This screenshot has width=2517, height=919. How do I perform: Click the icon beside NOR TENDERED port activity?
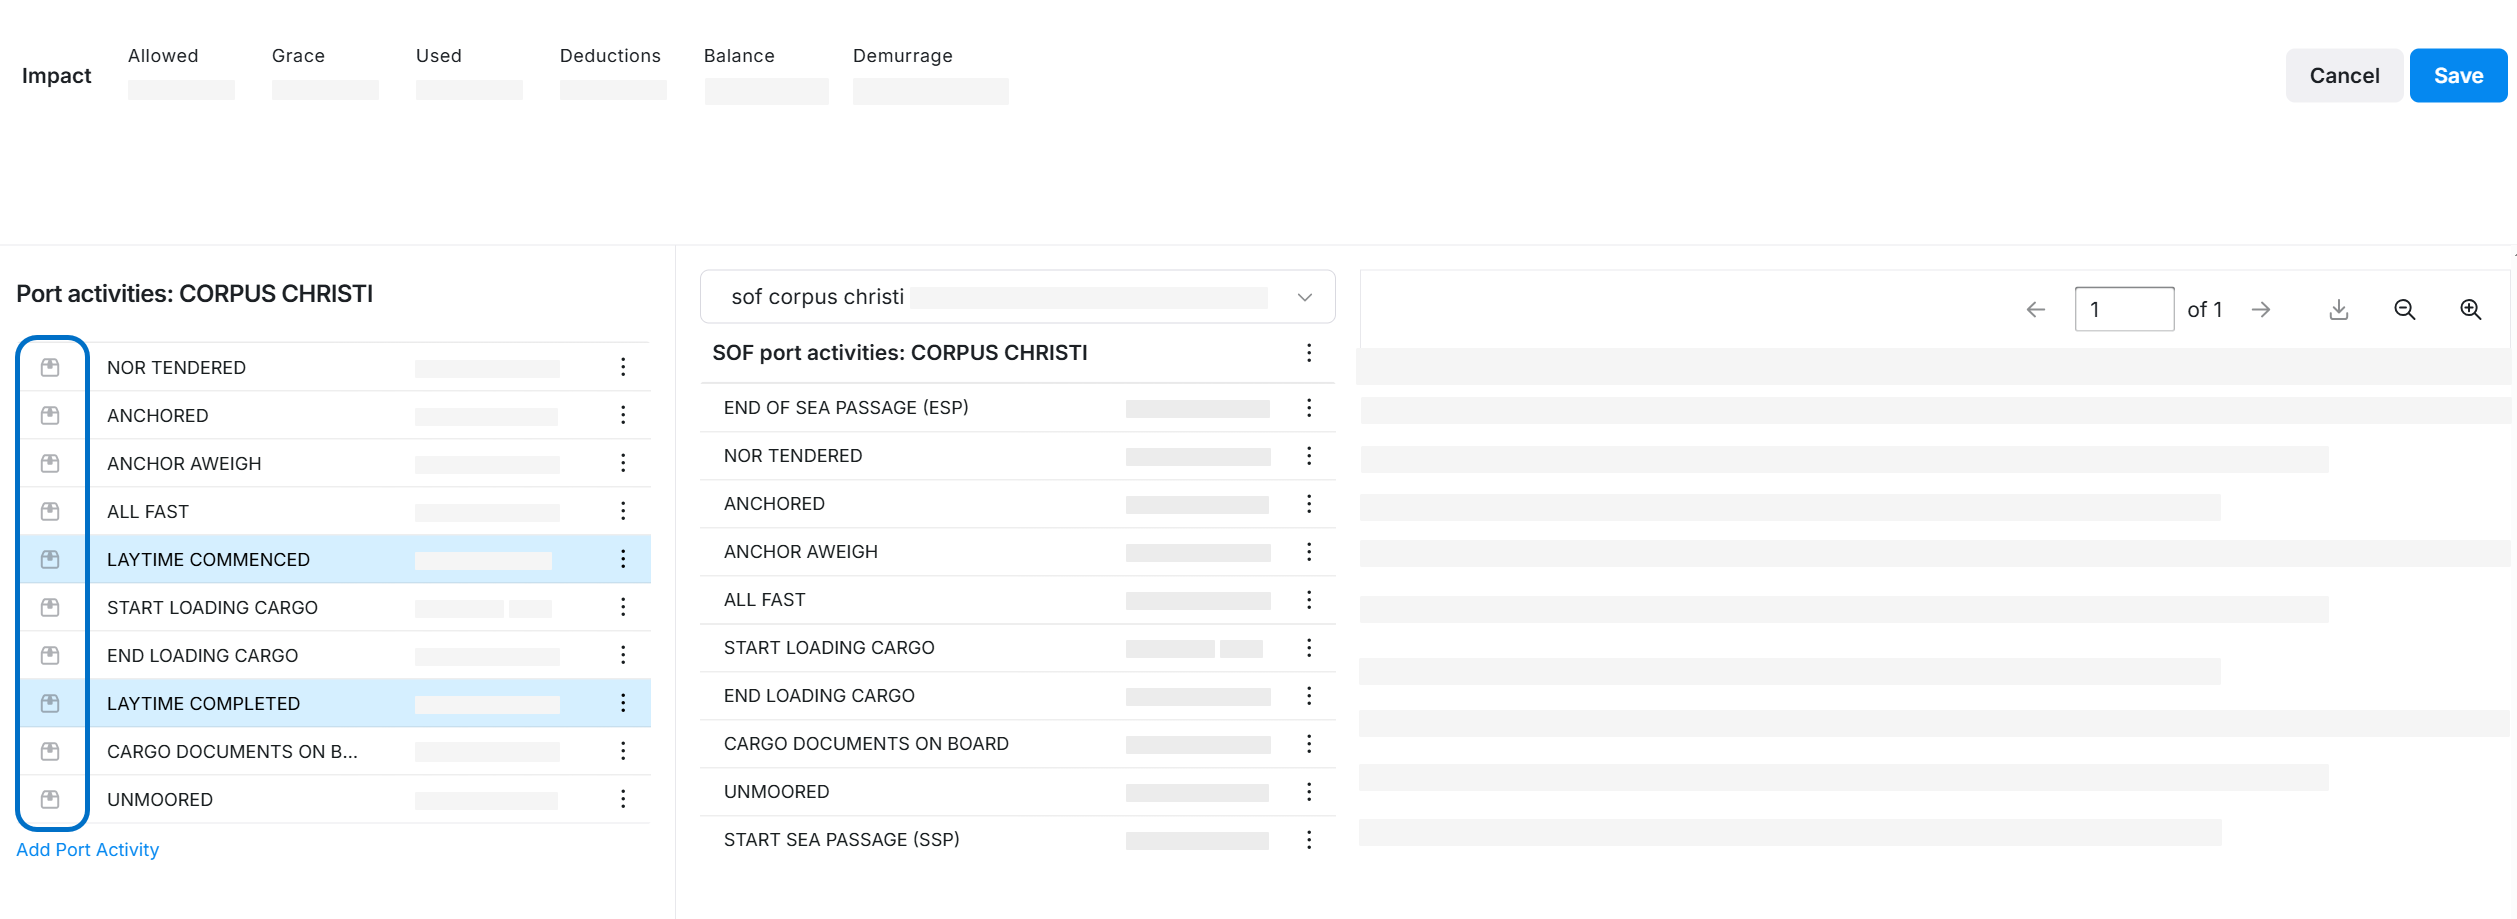(x=50, y=368)
